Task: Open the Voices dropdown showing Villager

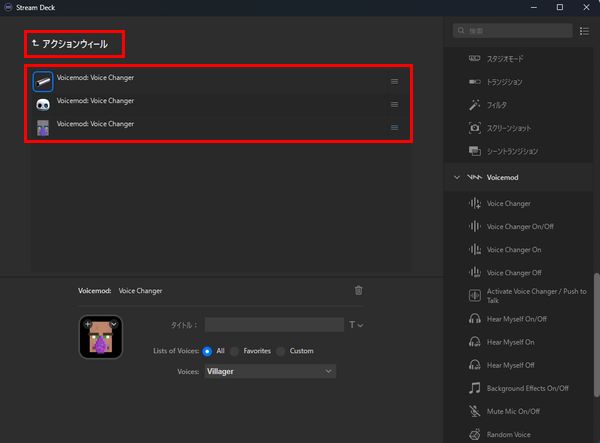Action: coord(270,371)
